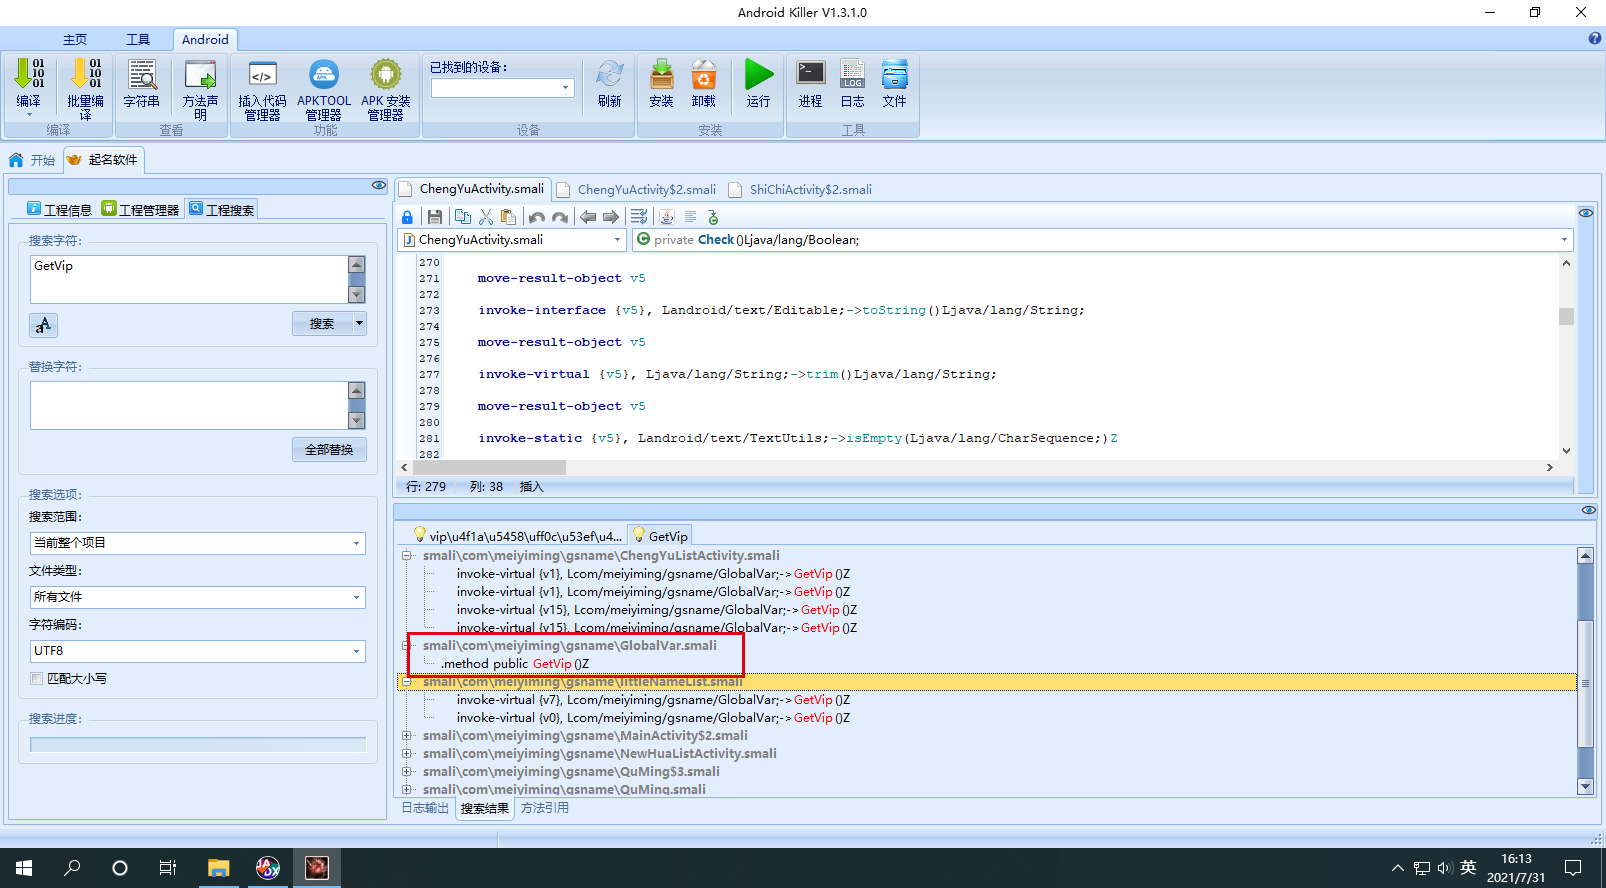Viewport: 1606px width, 888px height.
Task: Click the 搜索 search button
Action: (x=321, y=324)
